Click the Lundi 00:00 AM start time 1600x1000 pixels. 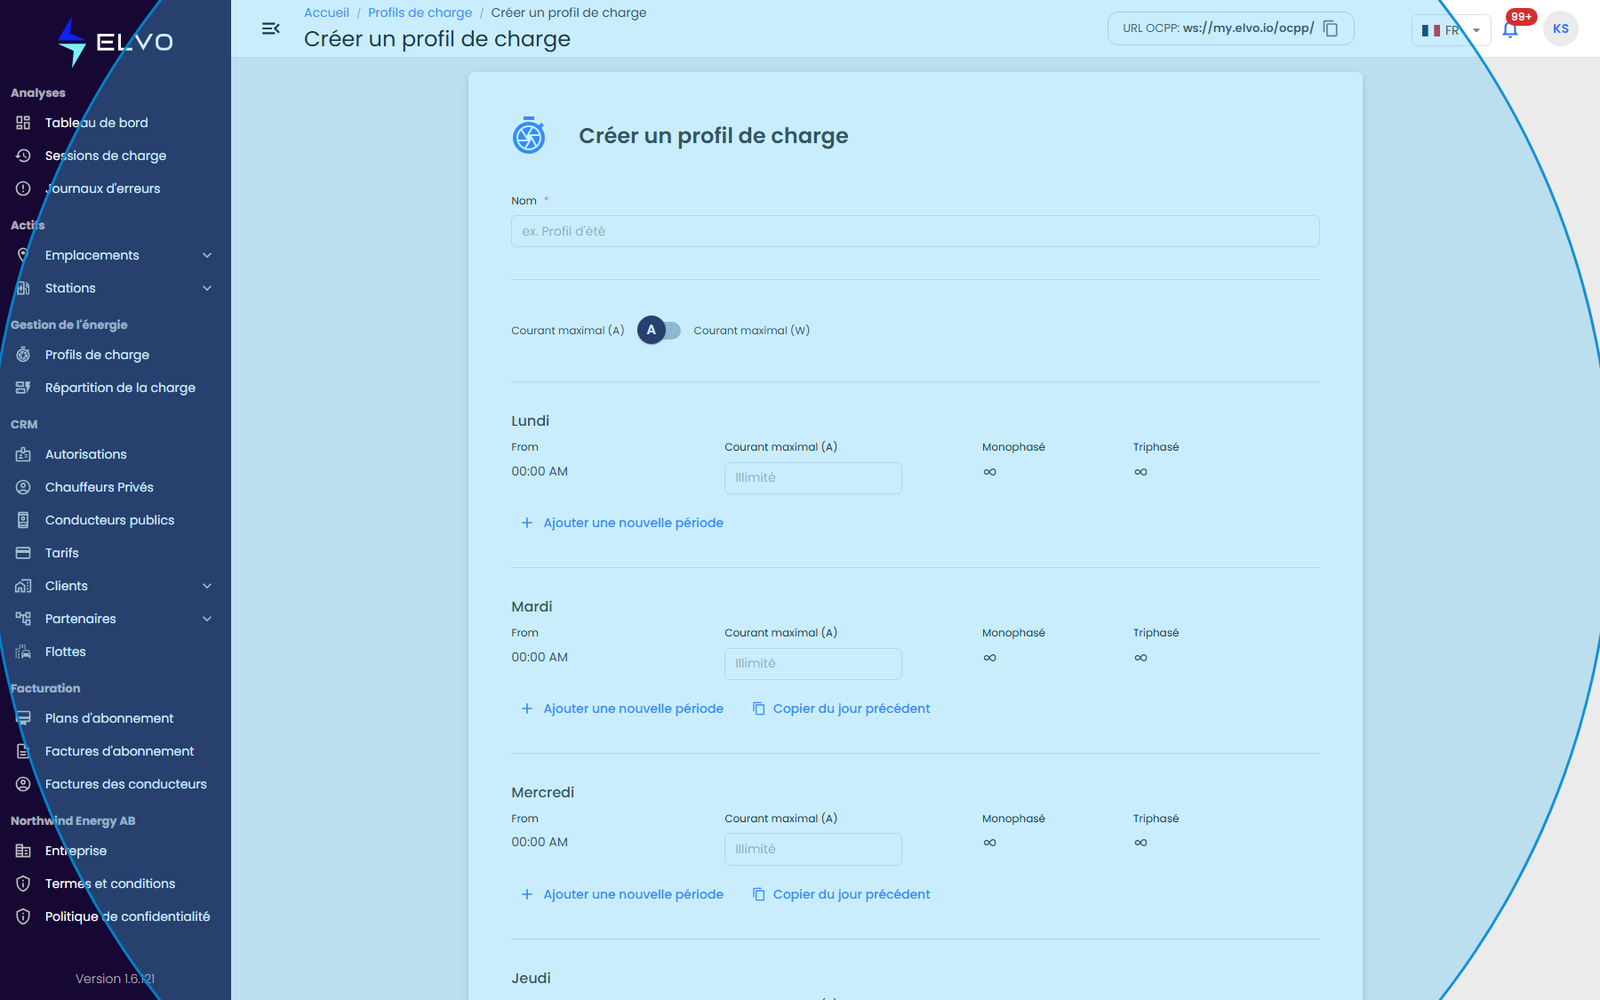click(540, 472)
